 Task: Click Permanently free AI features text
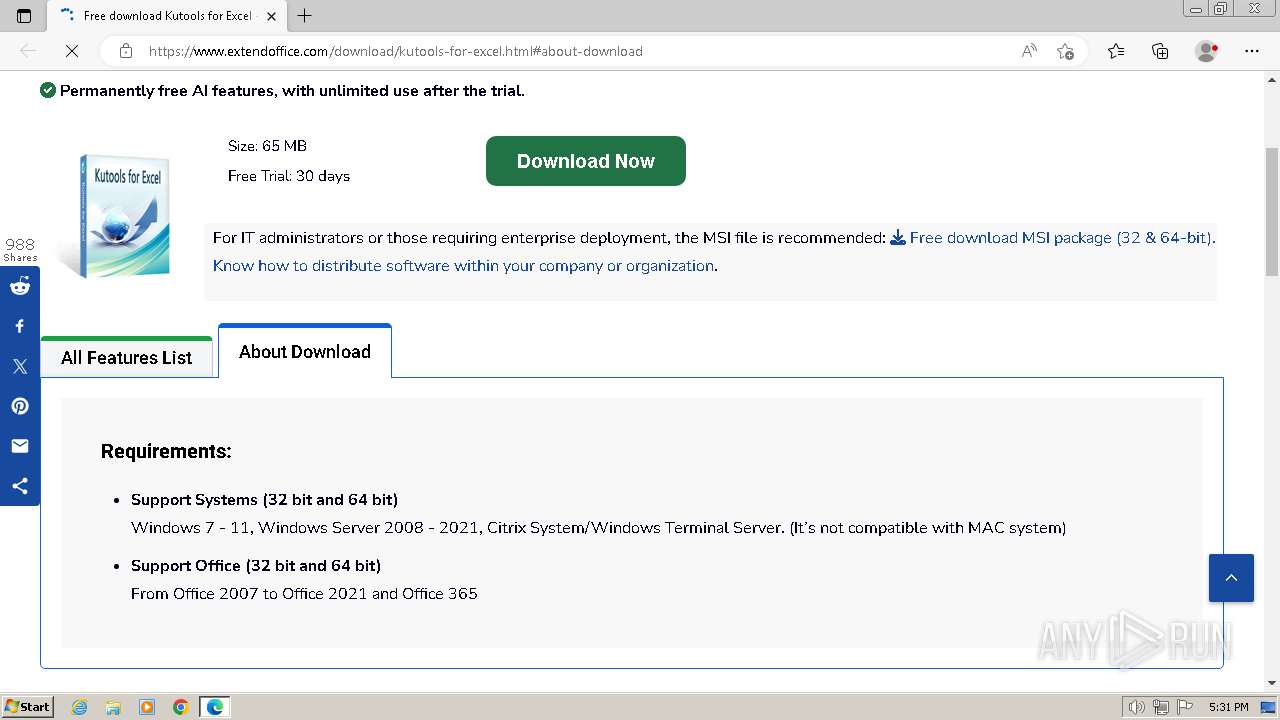pos(292,91)
